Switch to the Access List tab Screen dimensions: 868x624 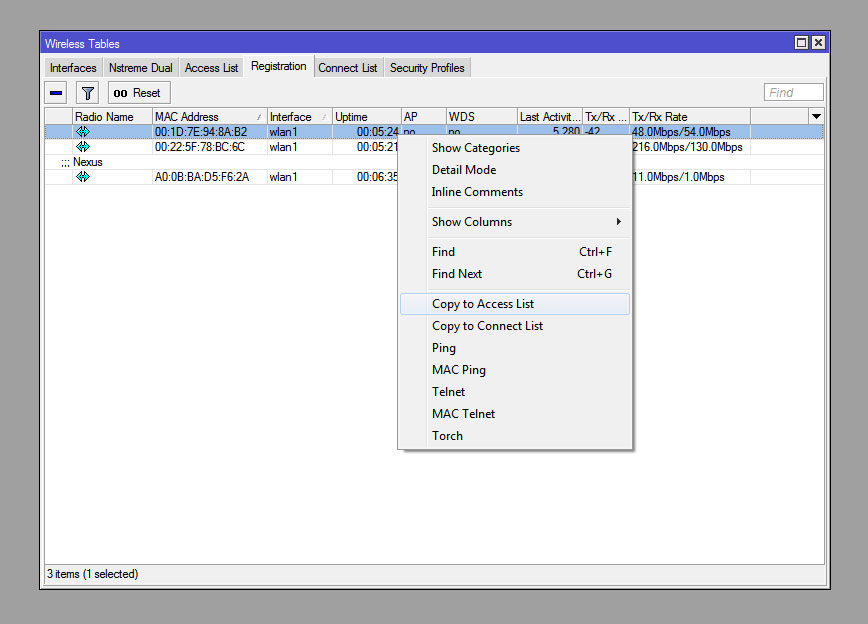(211, 68)
